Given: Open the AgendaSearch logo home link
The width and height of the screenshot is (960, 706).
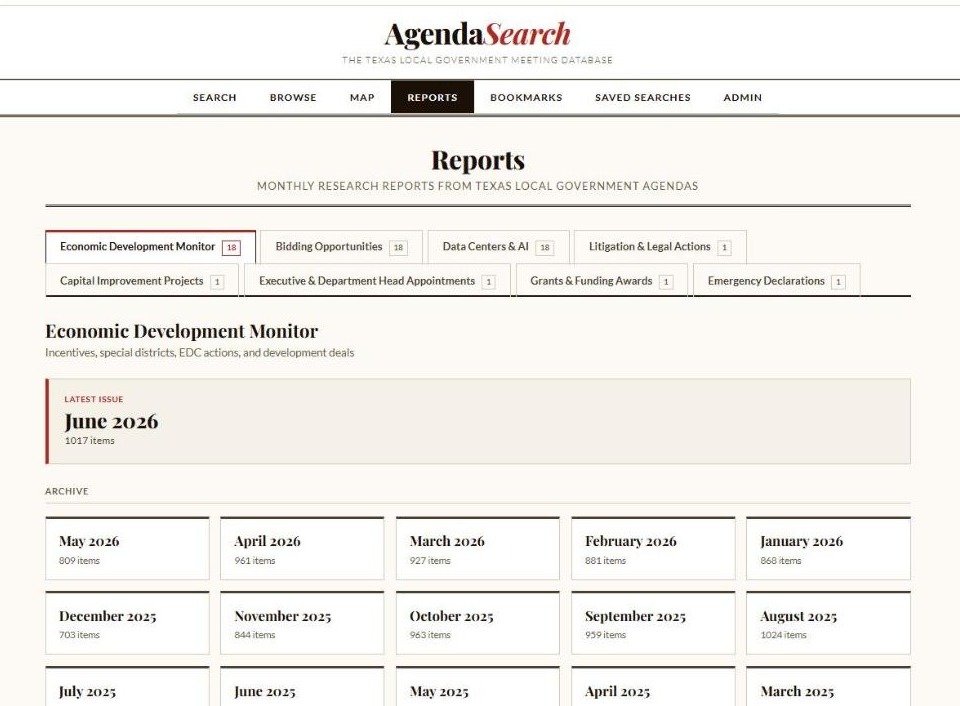Looking at the screenshot, I should [478, 34].
